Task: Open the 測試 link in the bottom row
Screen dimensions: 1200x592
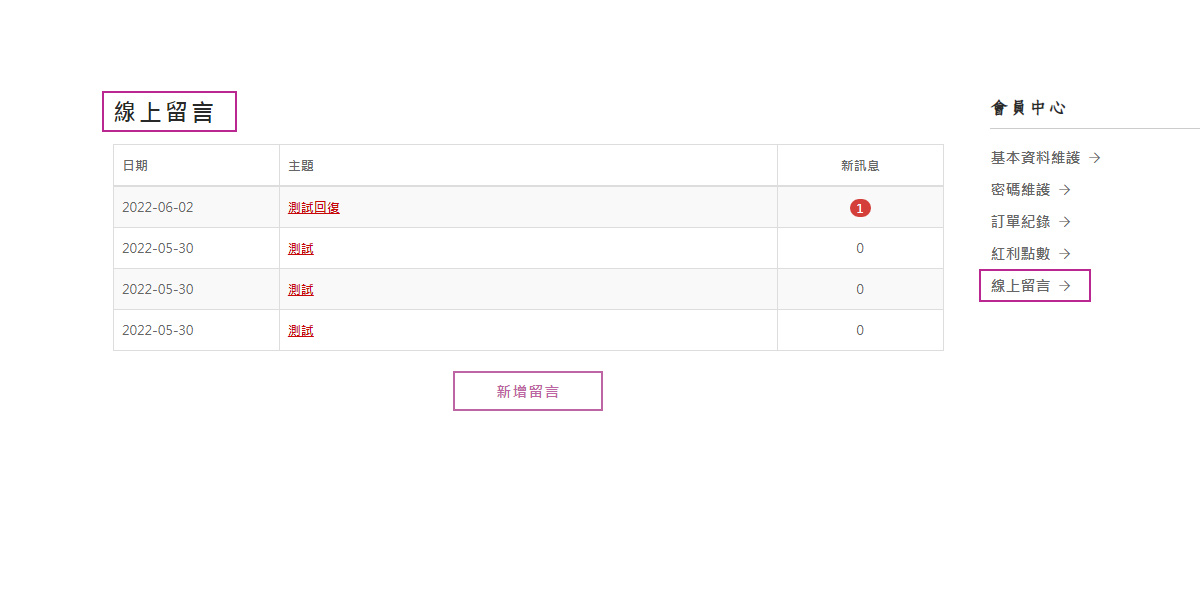Action: click(301, 330)
